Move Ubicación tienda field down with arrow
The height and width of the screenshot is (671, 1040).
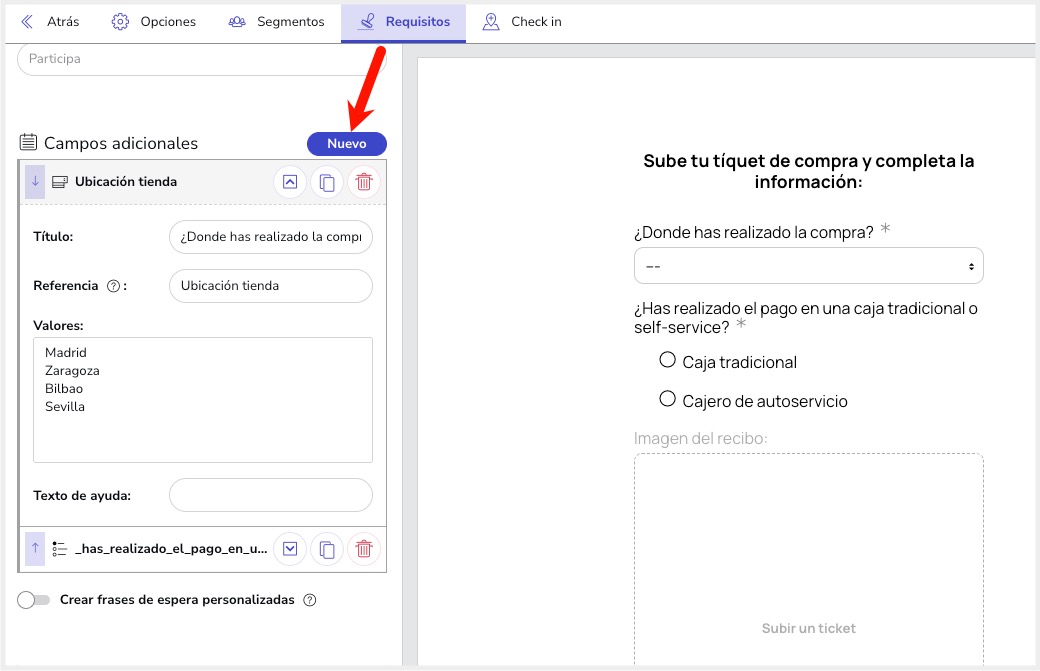[35, 182]
